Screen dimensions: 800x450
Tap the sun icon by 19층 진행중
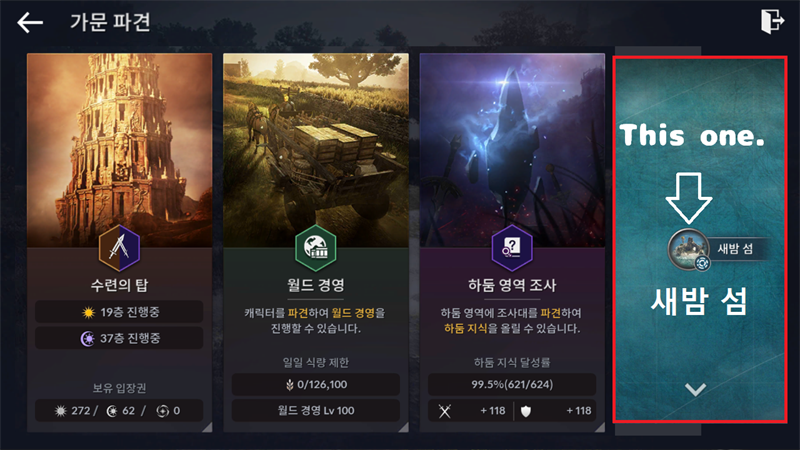89,312
